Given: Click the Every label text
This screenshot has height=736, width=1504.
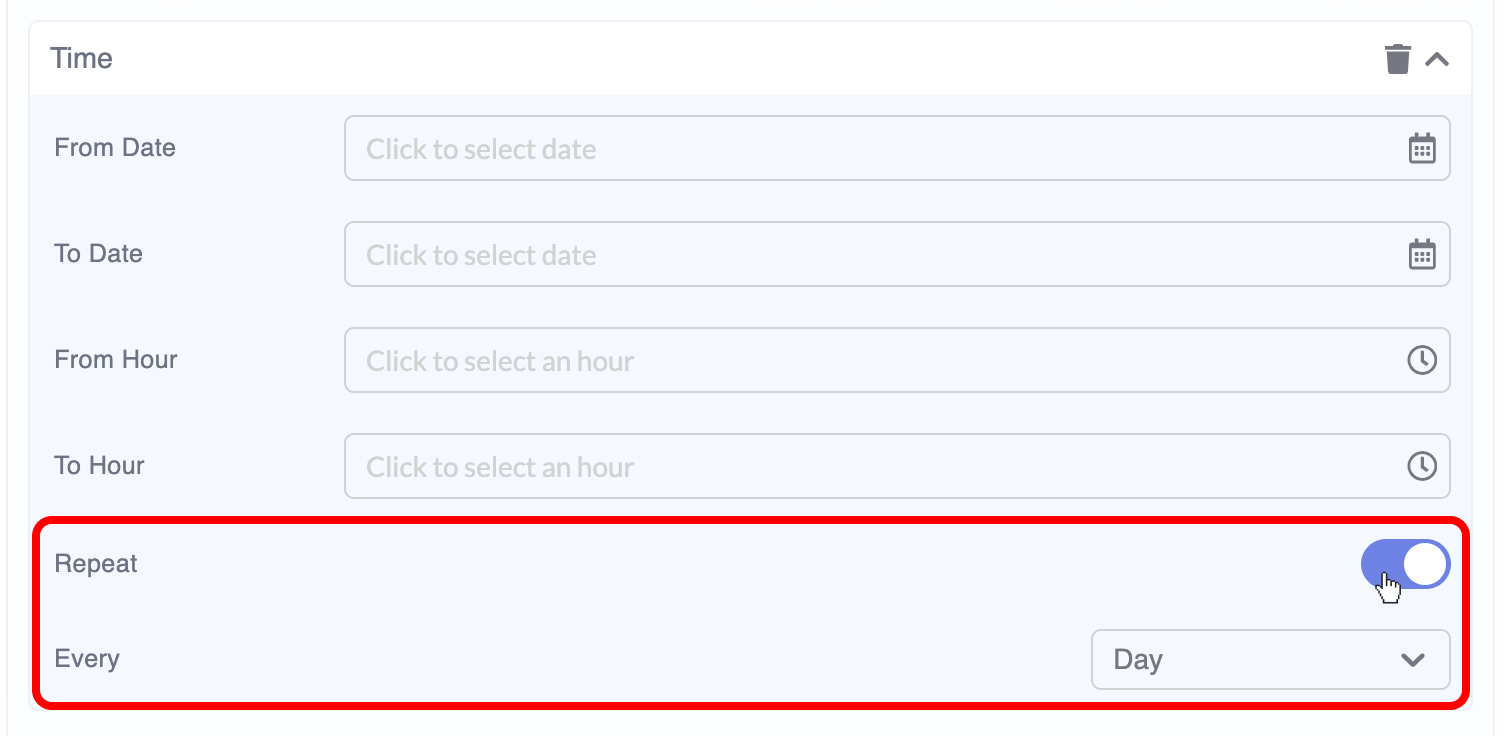Looking at the screenshot, I should click(87, 659).
